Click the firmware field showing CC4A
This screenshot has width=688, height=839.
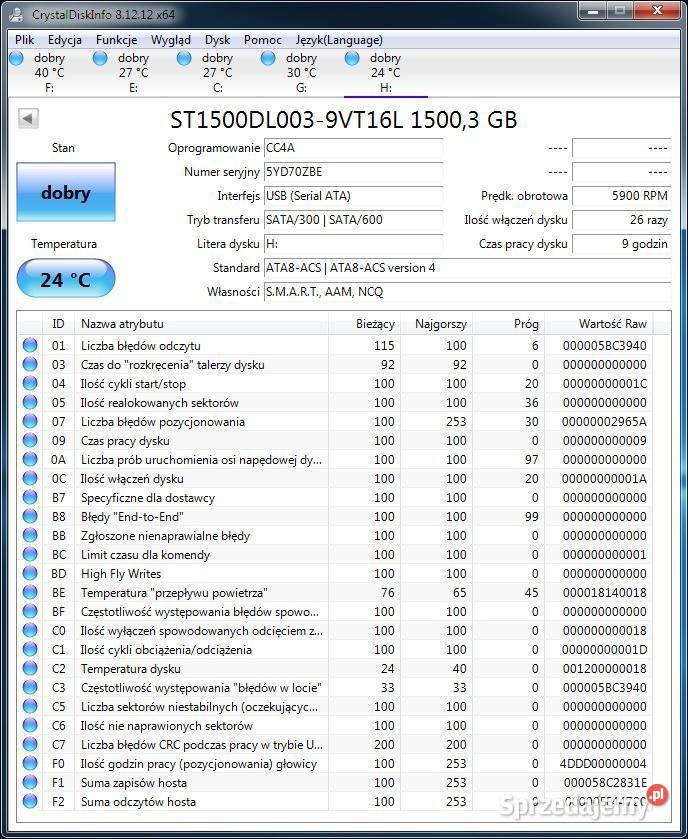(x=353, y=148)
